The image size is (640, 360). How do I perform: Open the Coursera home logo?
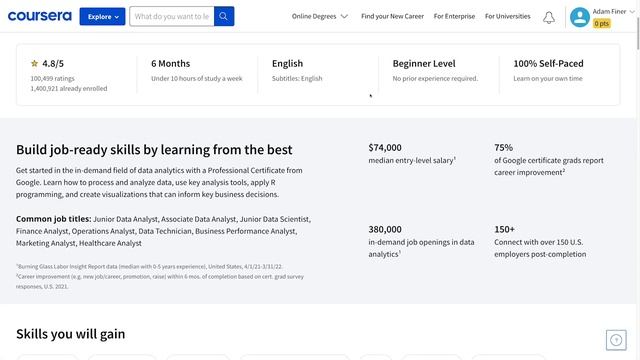point(40,16)
